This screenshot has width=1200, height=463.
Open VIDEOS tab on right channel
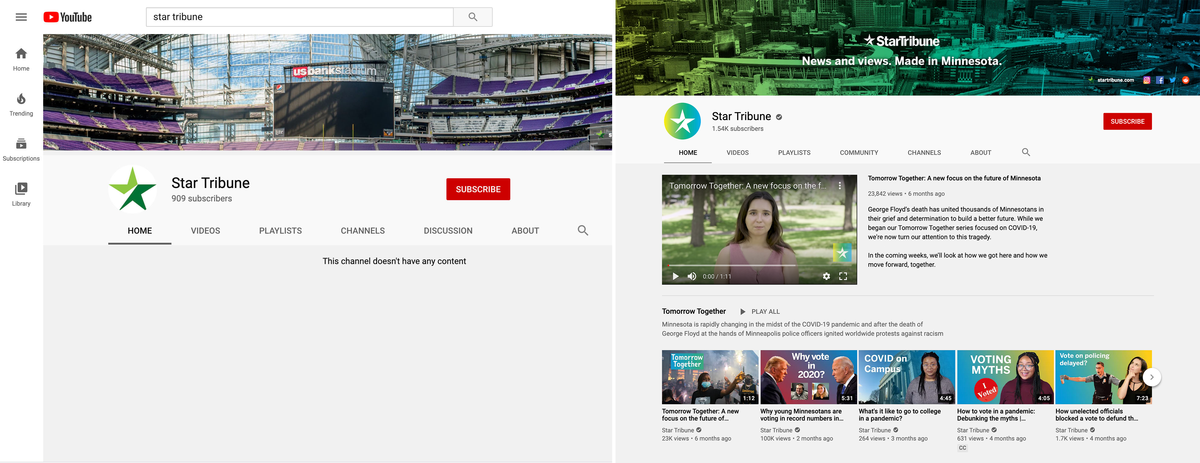[737, 152]
